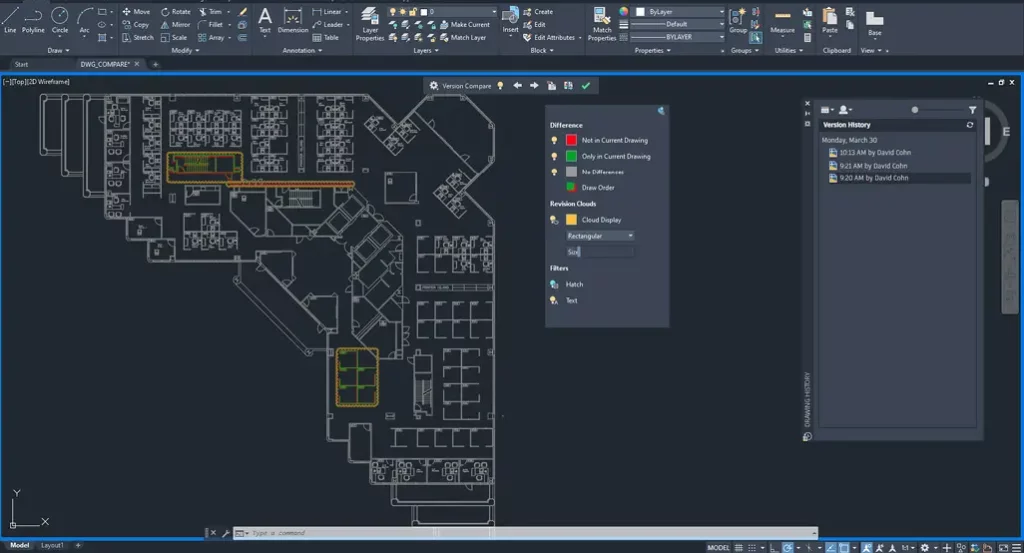The width and height of the screenshot is (1024, 553).
Task: Switch to the DWG_COMPARE tab
Action: (x=104, y=65)
